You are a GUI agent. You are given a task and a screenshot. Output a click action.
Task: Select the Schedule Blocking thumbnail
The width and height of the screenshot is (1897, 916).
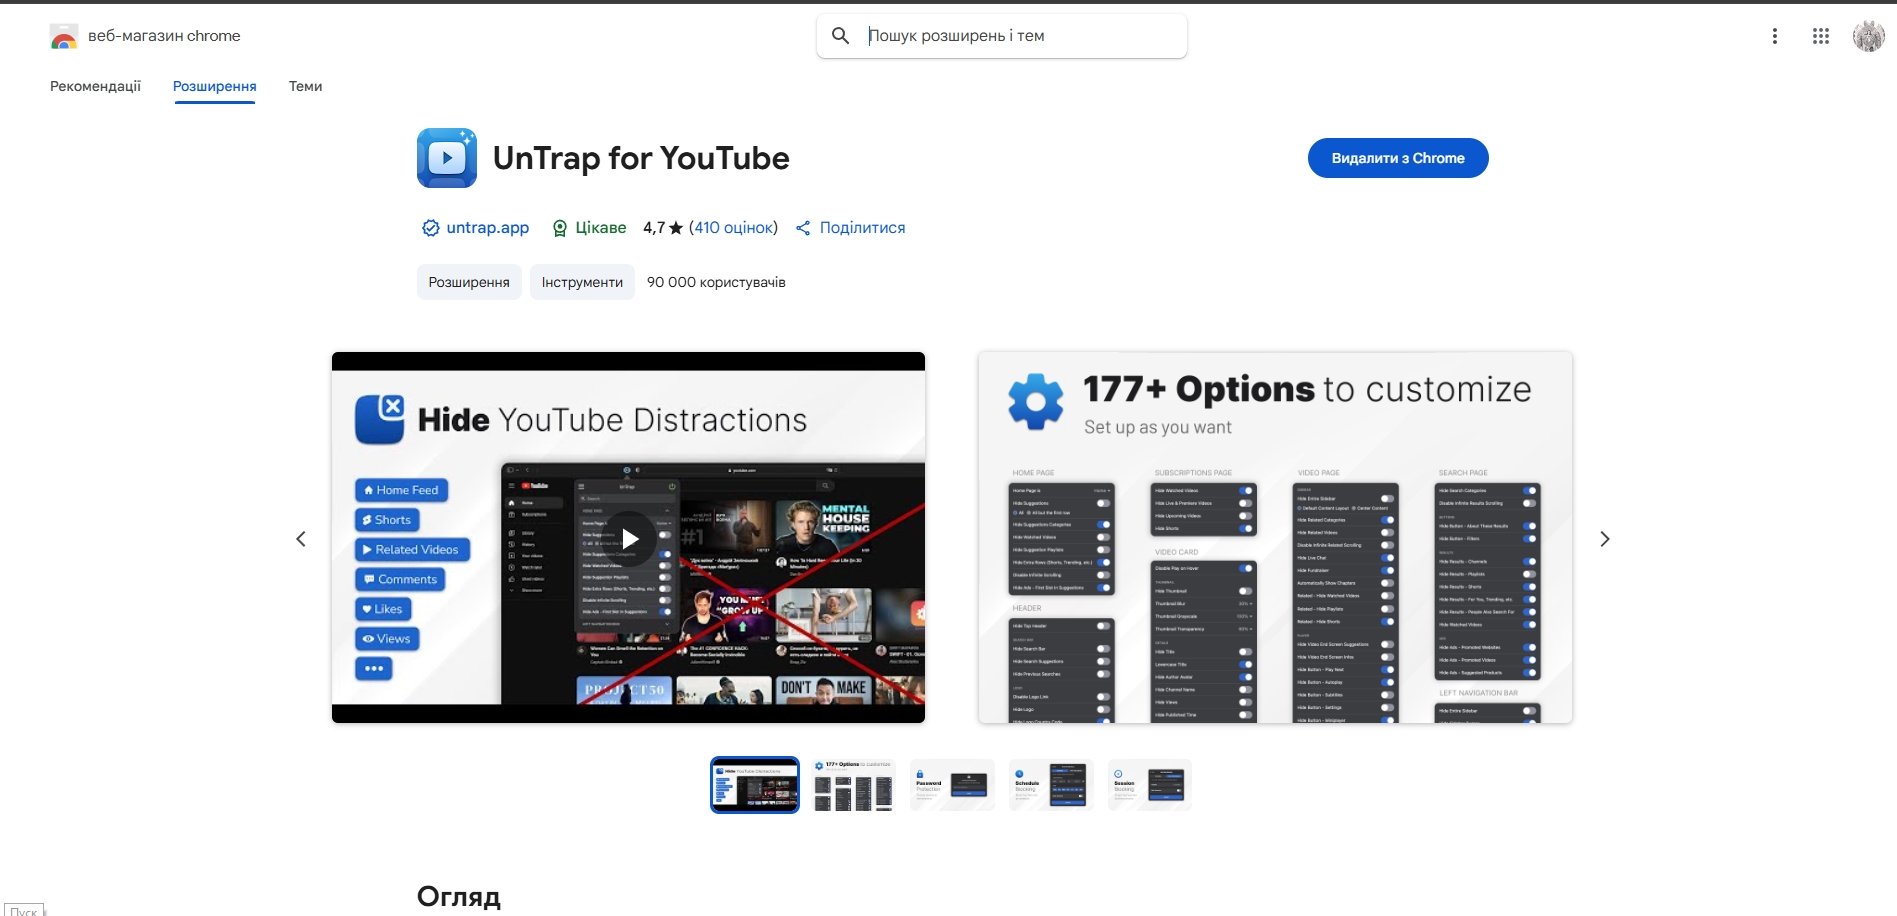pyautogui.click(x=1051, y=785)
